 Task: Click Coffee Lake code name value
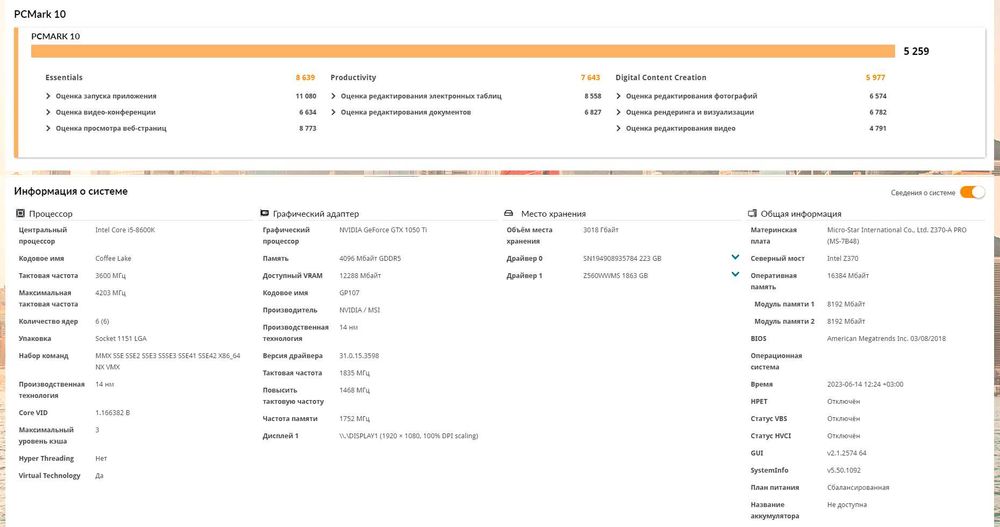pos(113,258)
